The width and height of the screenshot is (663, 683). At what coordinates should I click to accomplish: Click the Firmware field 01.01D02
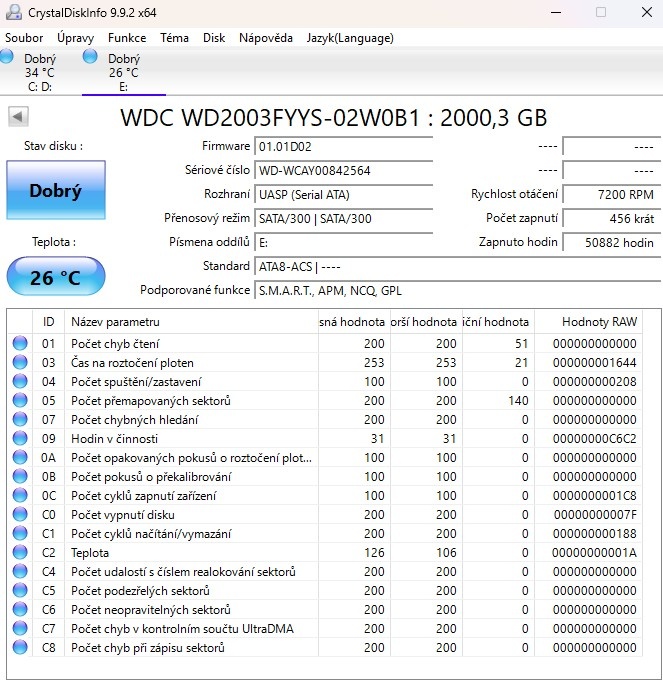tap(343, 146)
